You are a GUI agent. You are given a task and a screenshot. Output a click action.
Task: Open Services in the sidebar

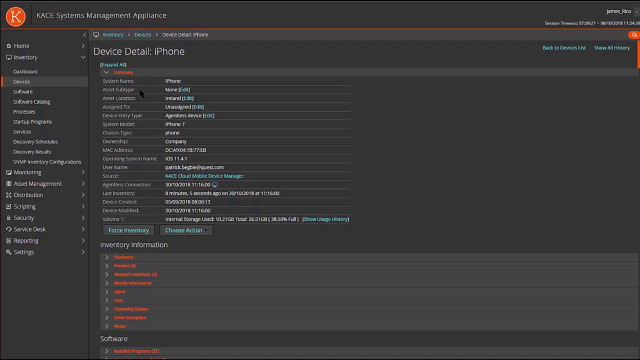(x=22, y=132)
